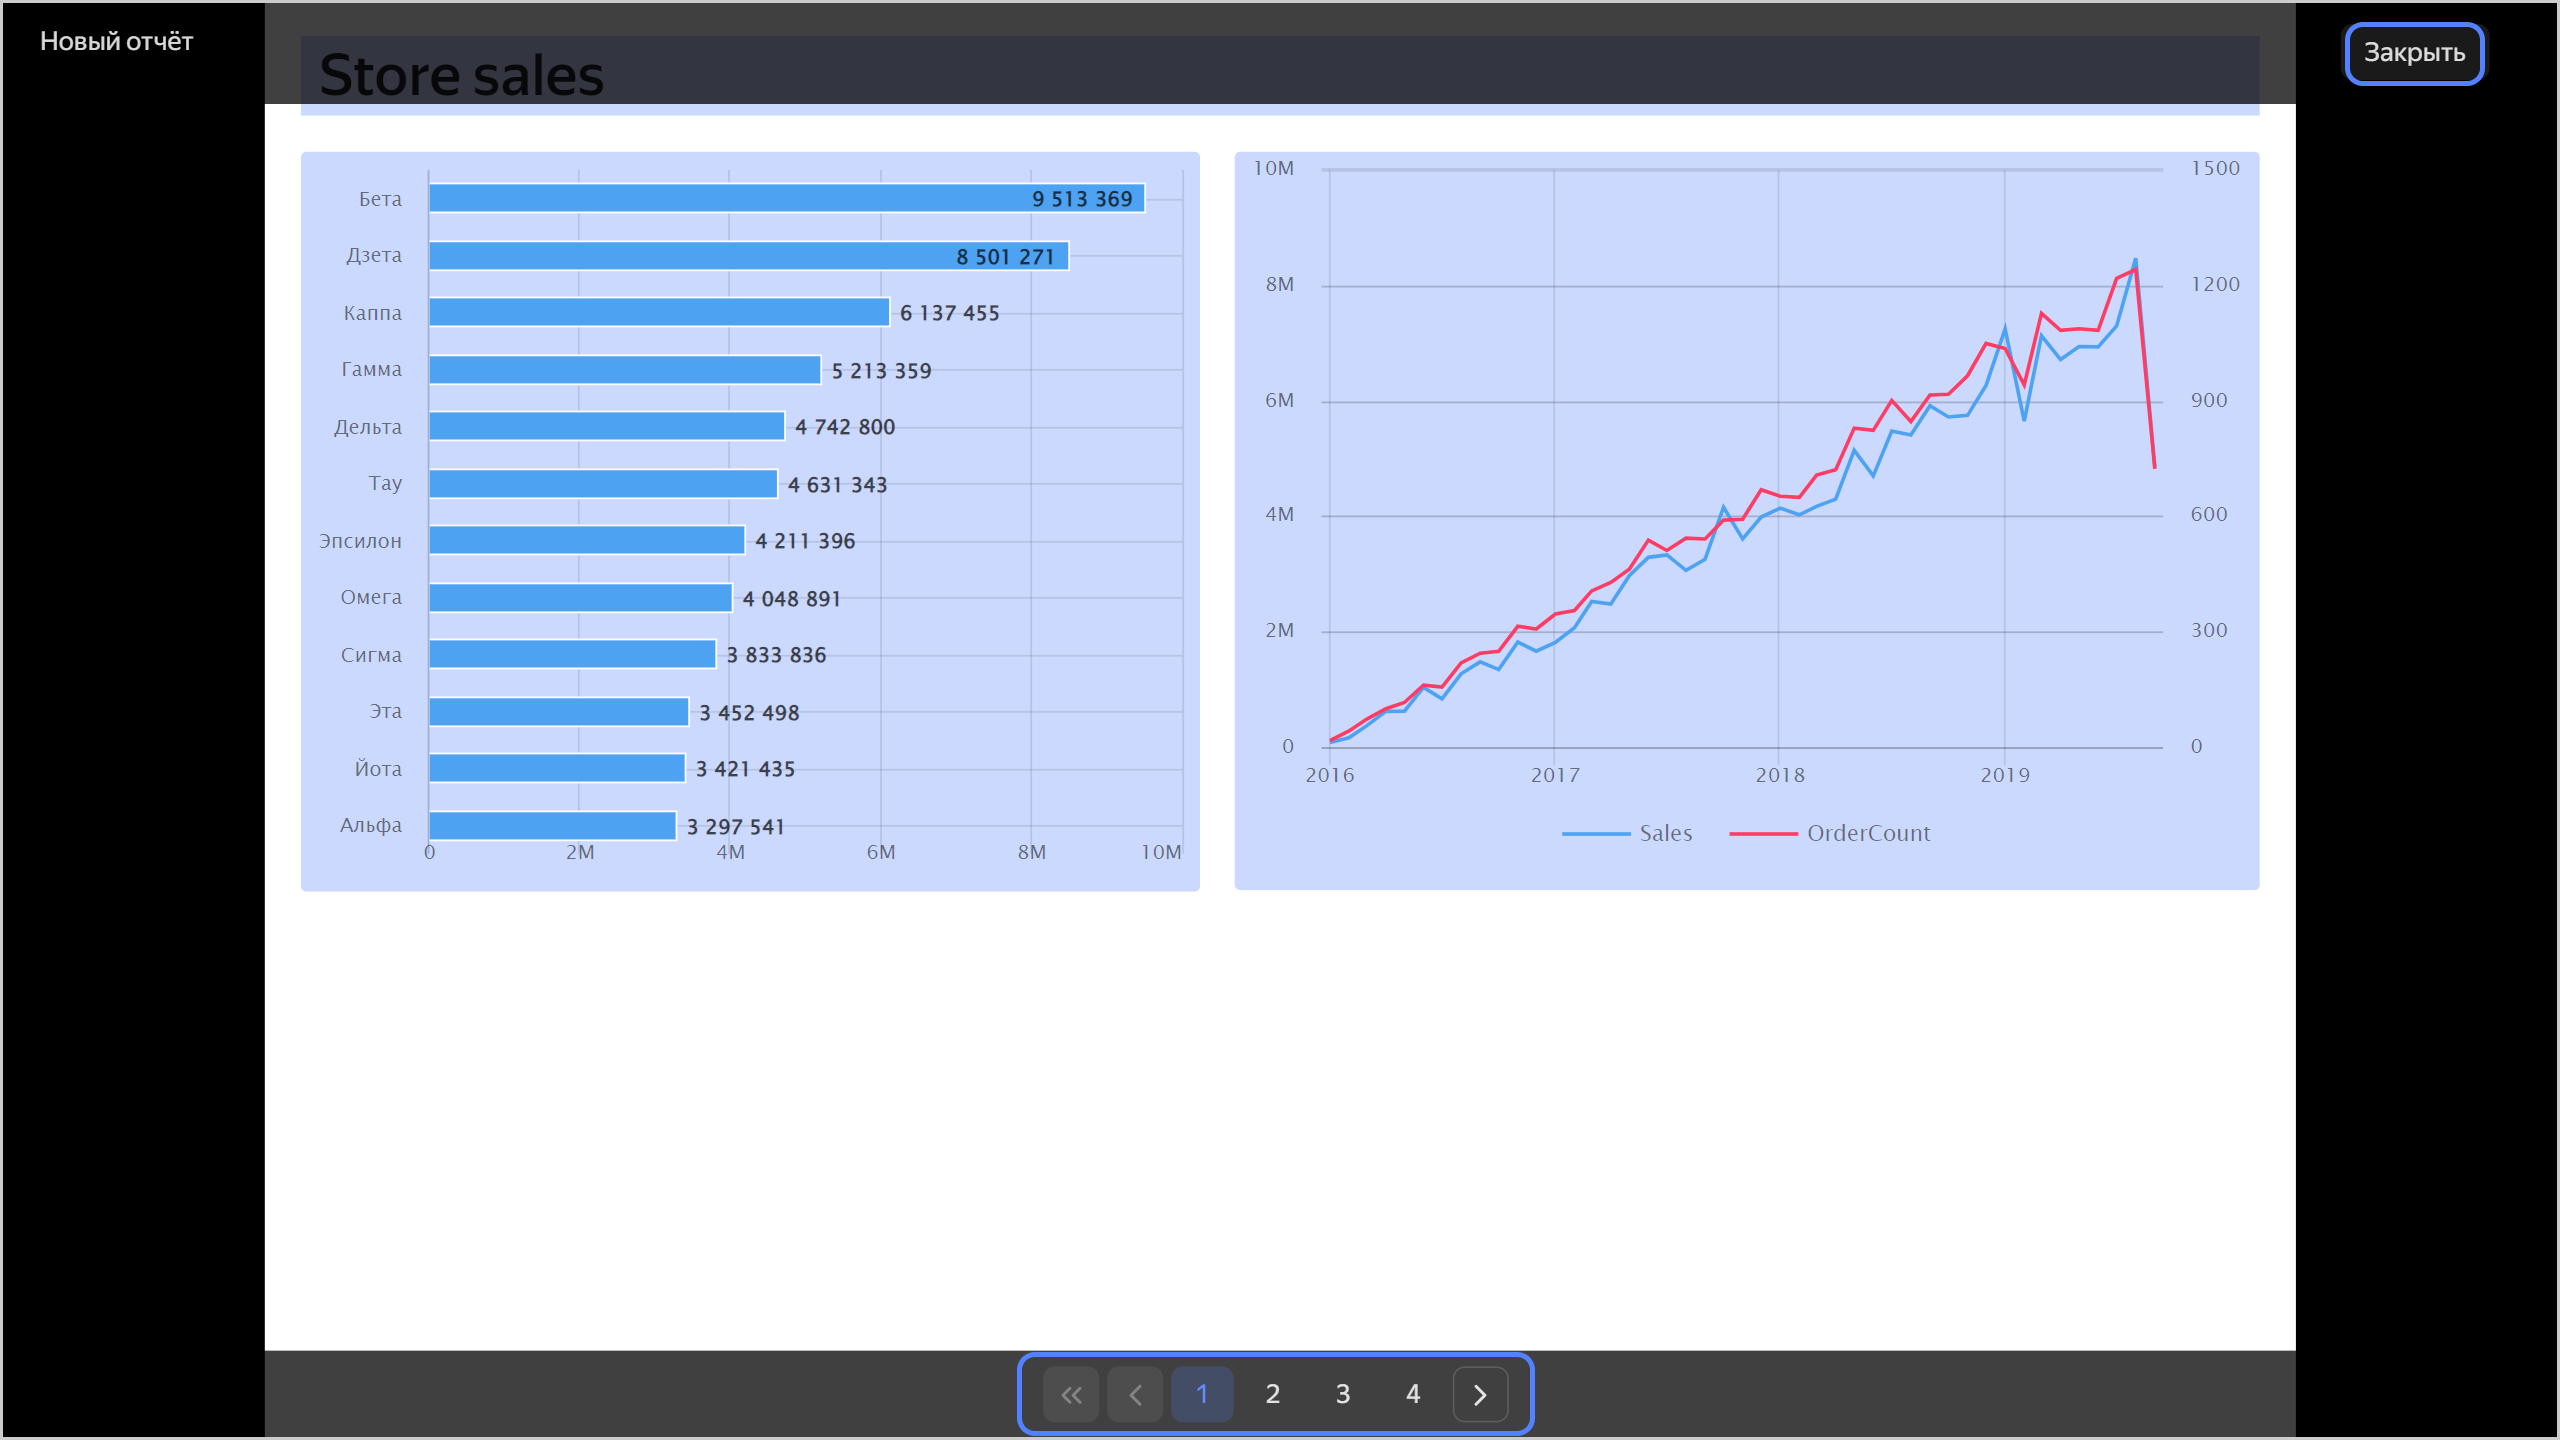Click the Бета bar with value 9 513 369
Viewport: 2560px width, 1440px height.
tap(786, 198)
